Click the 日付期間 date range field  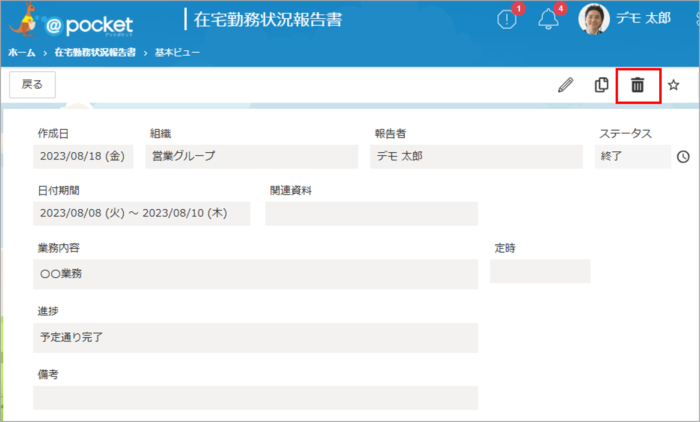click(141, 213)
